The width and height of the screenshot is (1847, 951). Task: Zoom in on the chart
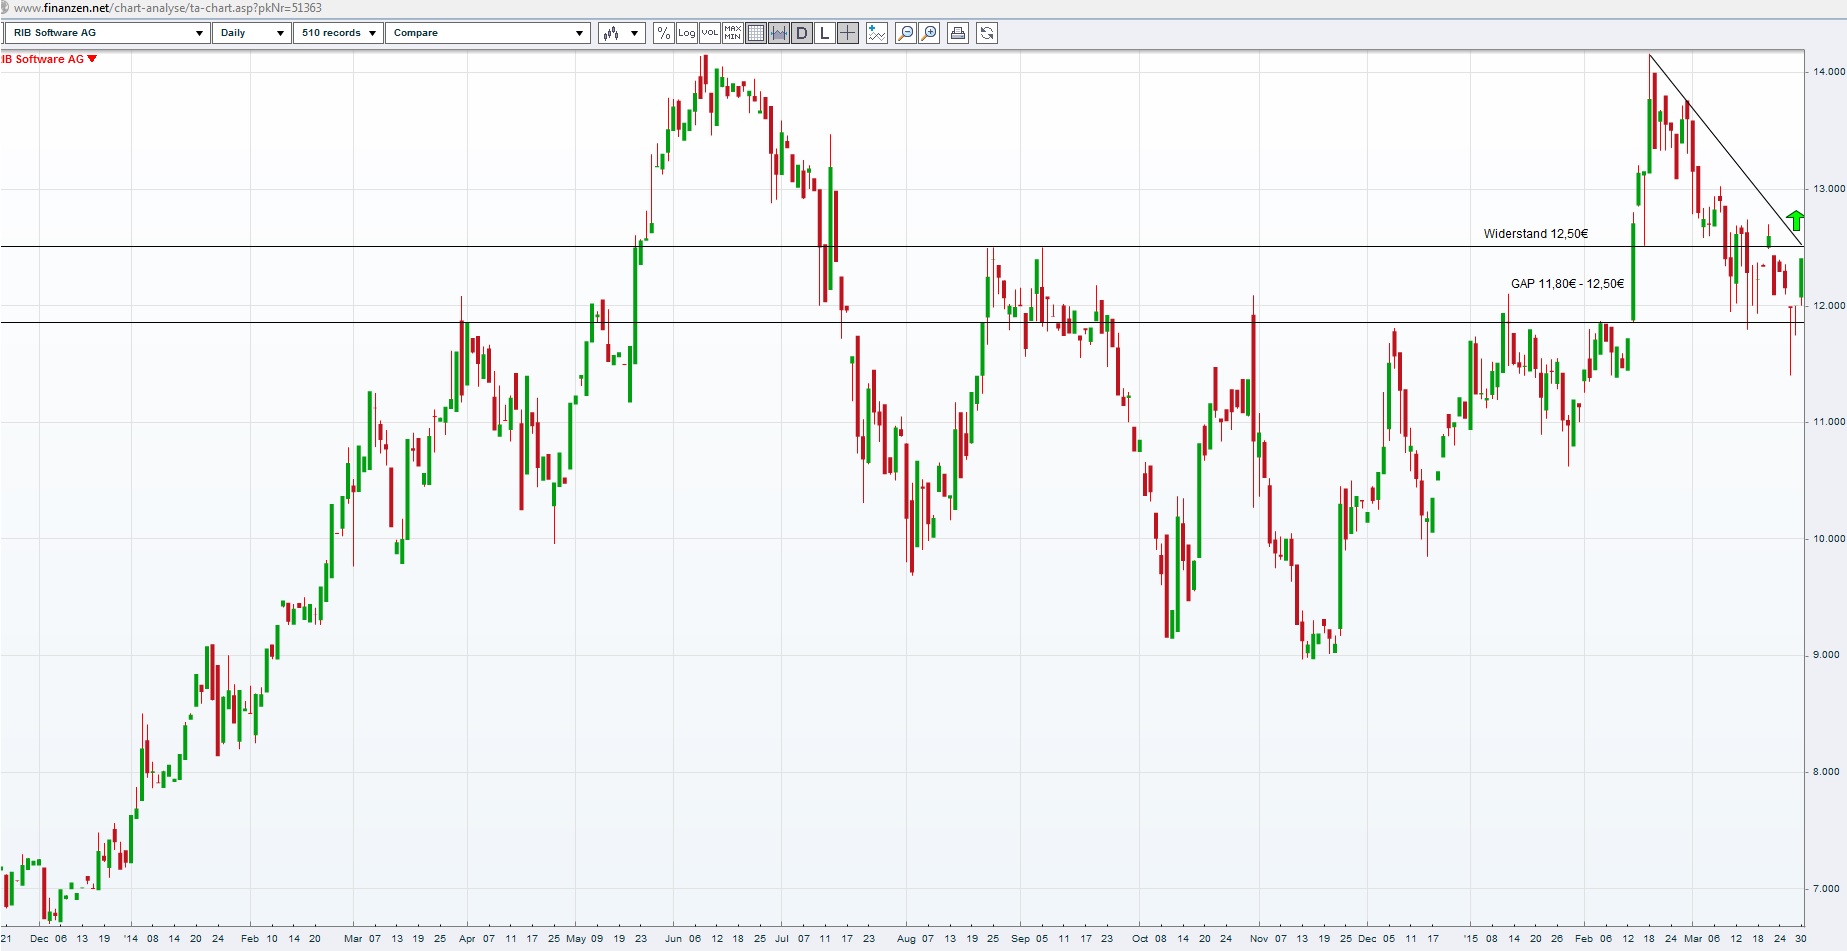(929, 33)
